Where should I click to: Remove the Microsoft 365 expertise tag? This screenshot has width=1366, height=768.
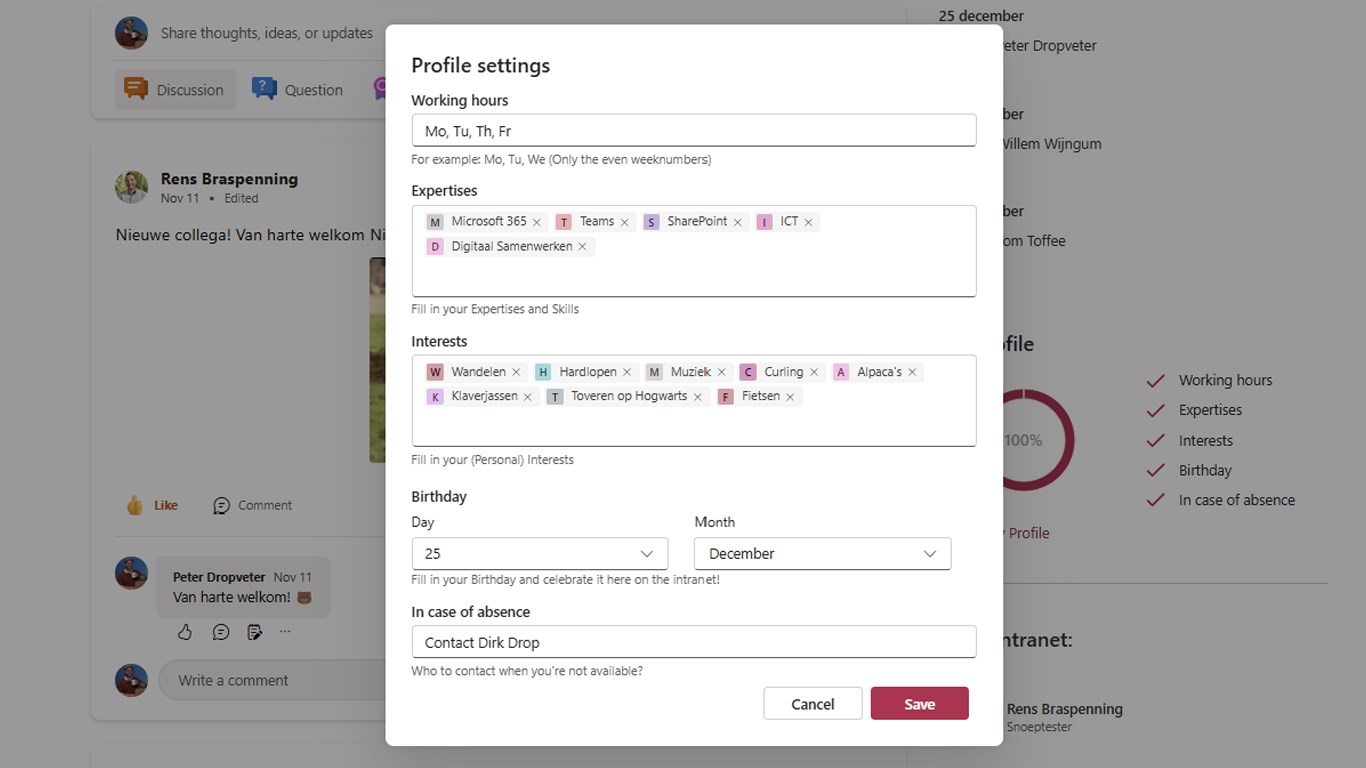coord(537,222)
